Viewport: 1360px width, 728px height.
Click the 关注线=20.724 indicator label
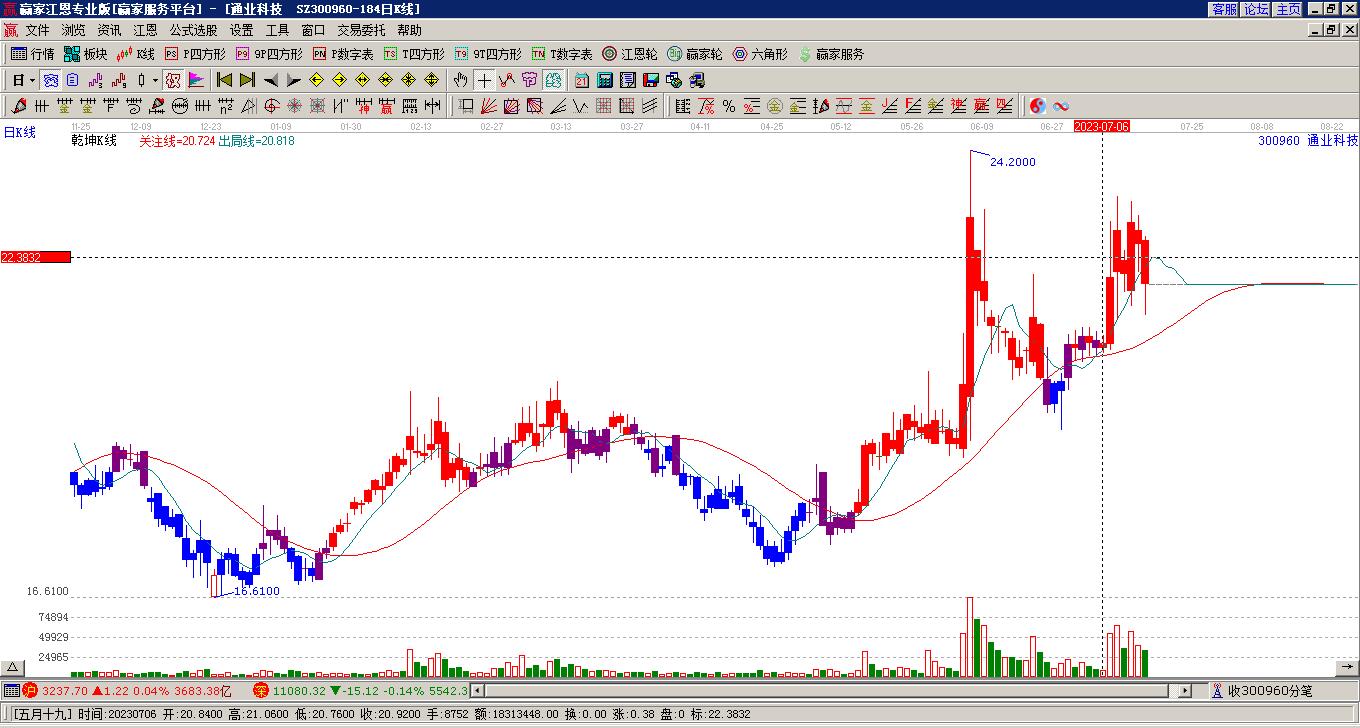(x=177, y=141)
